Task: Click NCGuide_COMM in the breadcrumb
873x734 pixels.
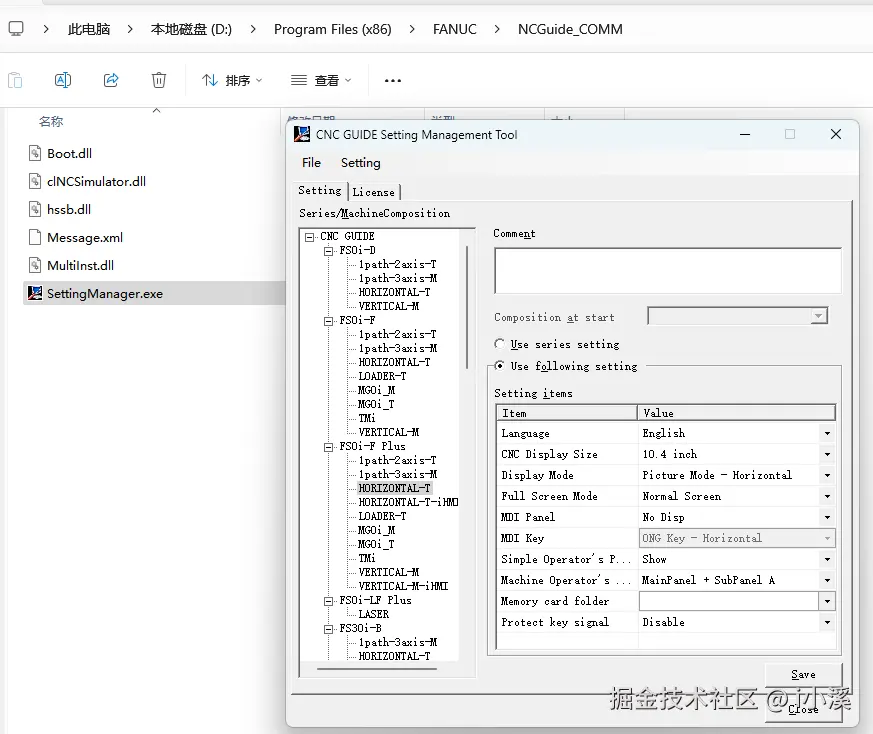Action: (x=570, y=29)
